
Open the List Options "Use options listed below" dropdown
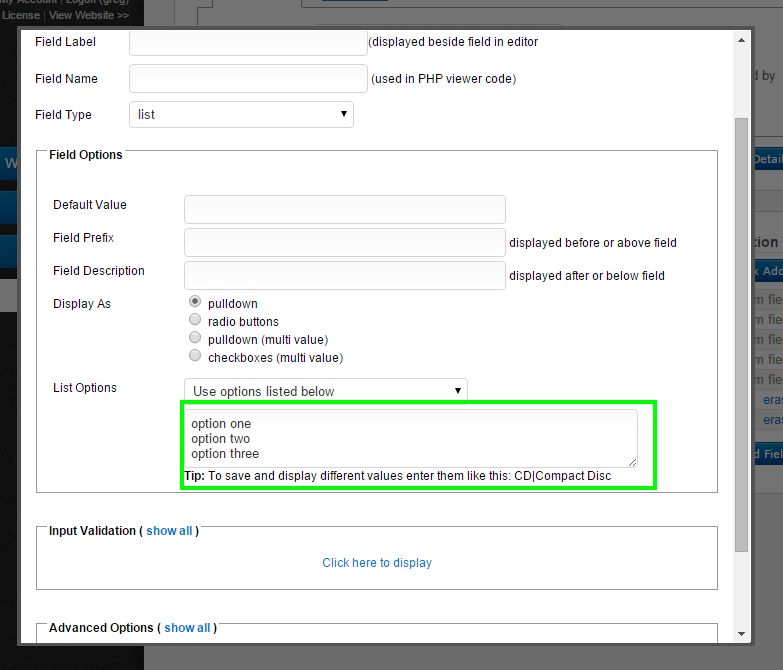(x=325, y=391)
